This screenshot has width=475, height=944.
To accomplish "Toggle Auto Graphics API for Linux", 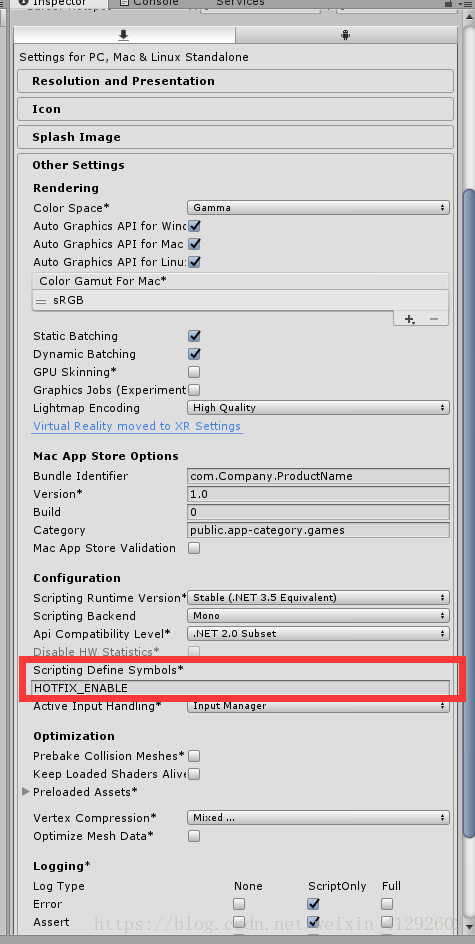I will coord(194,262).
